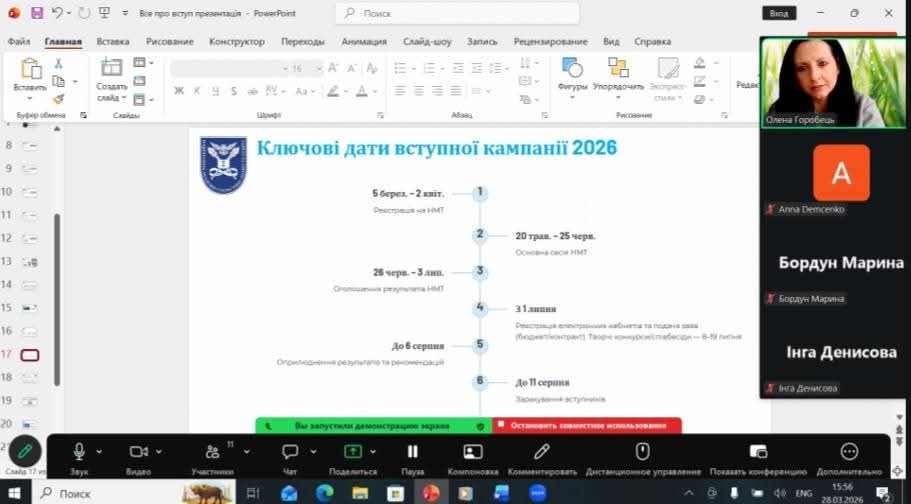Screen dimensions: 911x504
Task: Open the Чат chat icon
Action: tap(290, 451)
